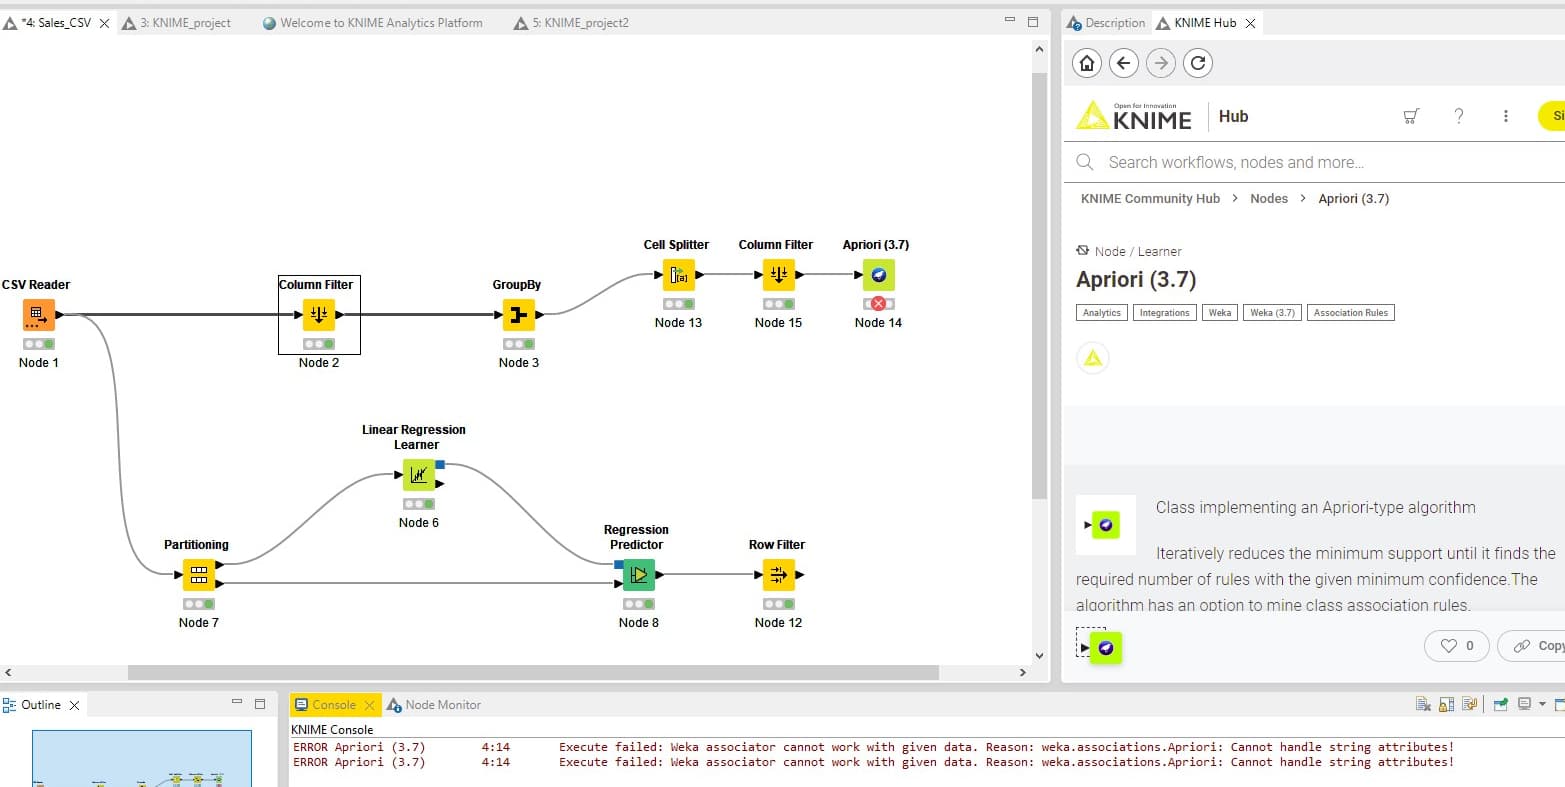The image size is (1565, 787).
Task: Pin the console view
Action: tap(1500, 704)
